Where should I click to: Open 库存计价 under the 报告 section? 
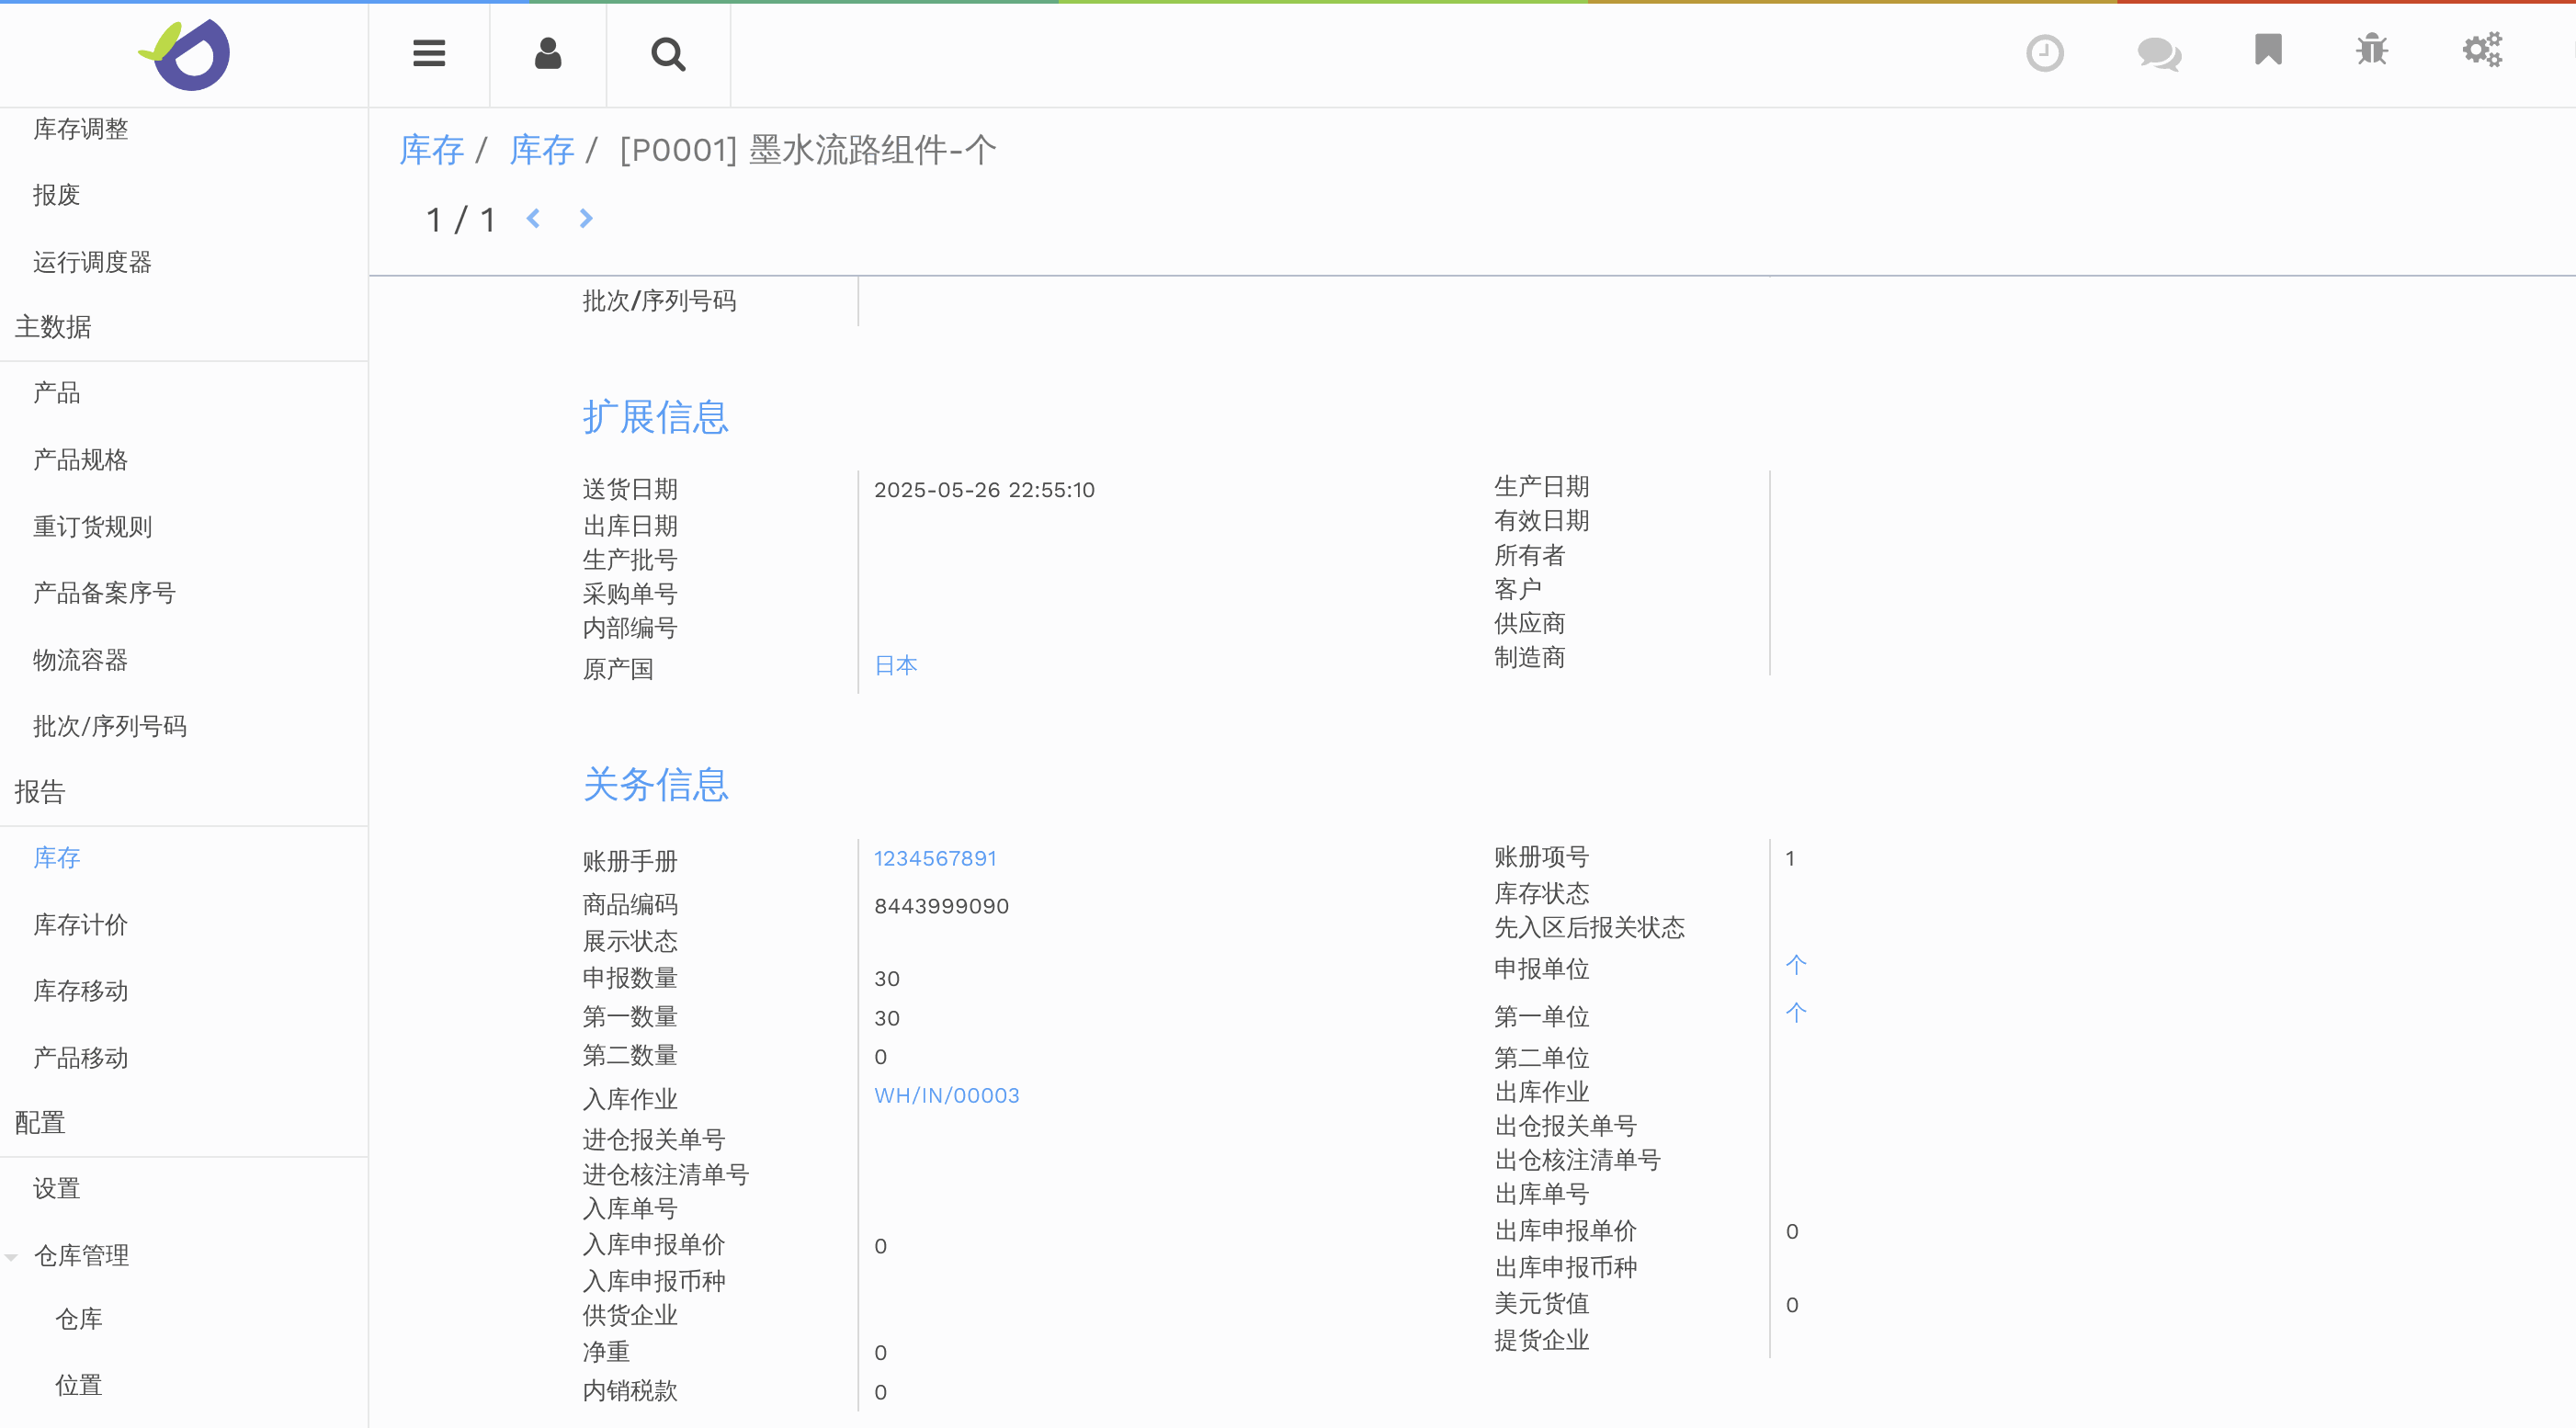pos(79,925)
